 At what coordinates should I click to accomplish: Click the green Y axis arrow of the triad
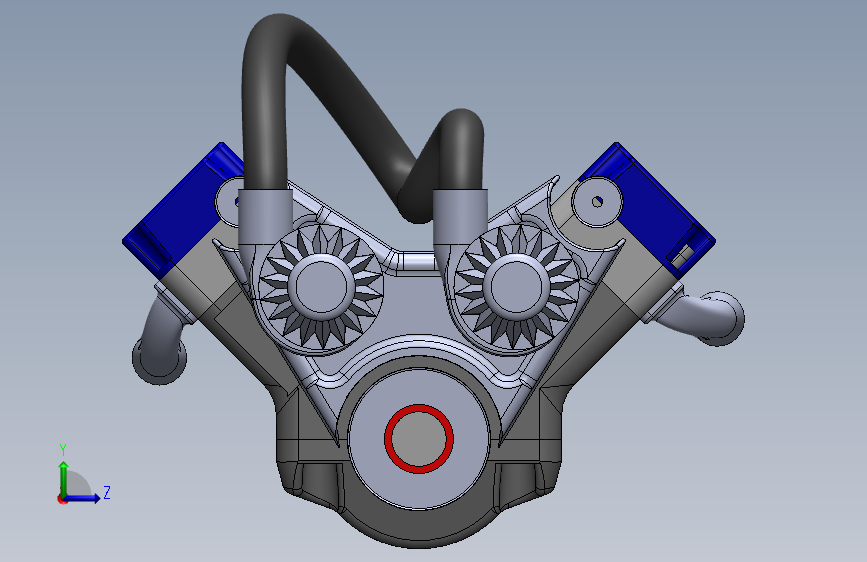tap(64, 478)
